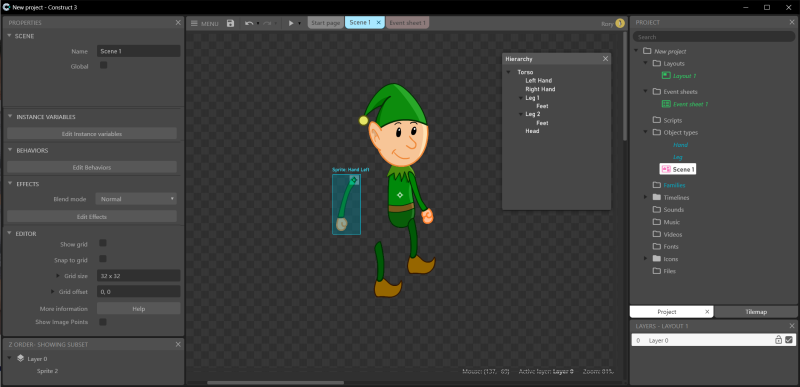Viewport: 800px width, 387px height.
Task: Select Sprite 2 in Z Order list
Action: tap(47, 371)
